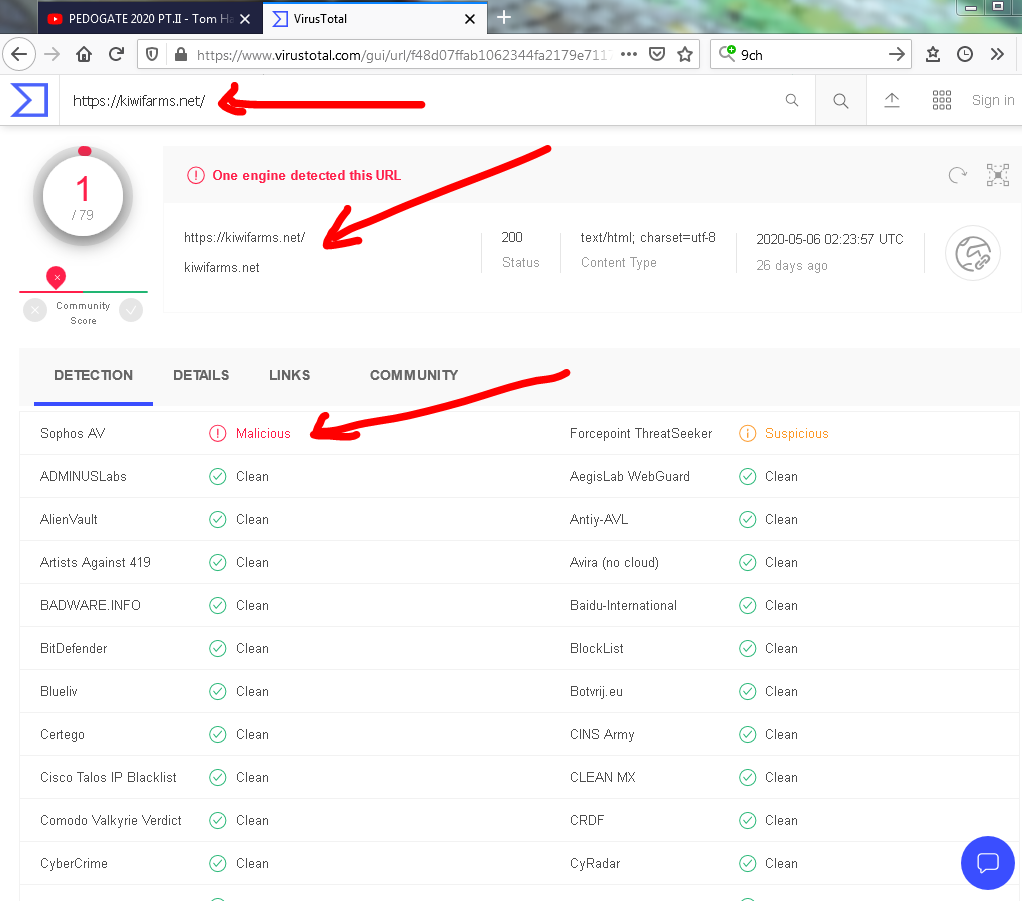Screen dimensions: 1022x901
Task: Click the Suspicious verdict for Forcepoint ThreatSeeker
Action: pyautogui.click(x=796, y=434)
